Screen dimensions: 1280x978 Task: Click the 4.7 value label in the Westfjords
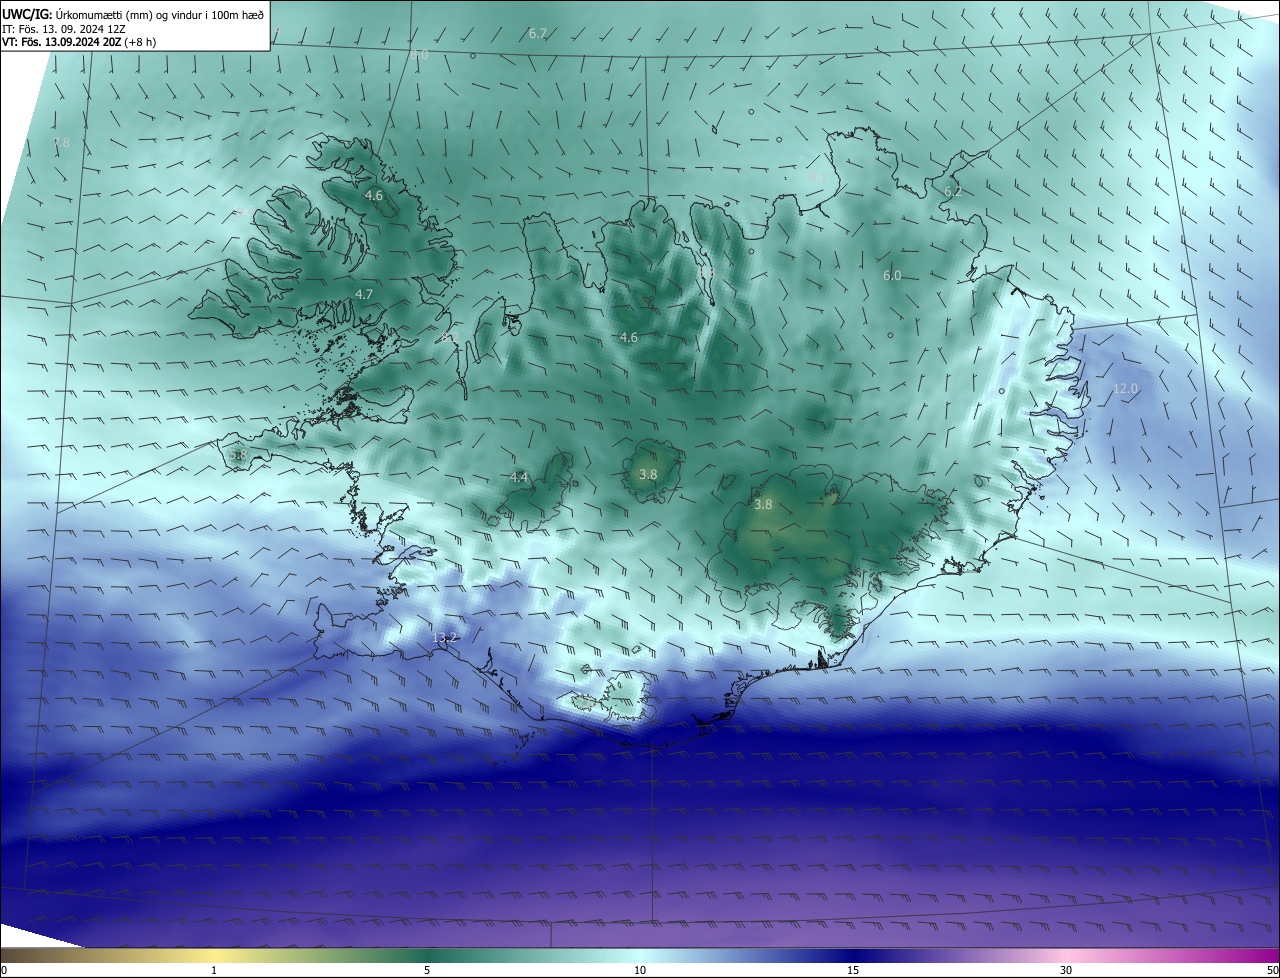[x=364, y=294]
